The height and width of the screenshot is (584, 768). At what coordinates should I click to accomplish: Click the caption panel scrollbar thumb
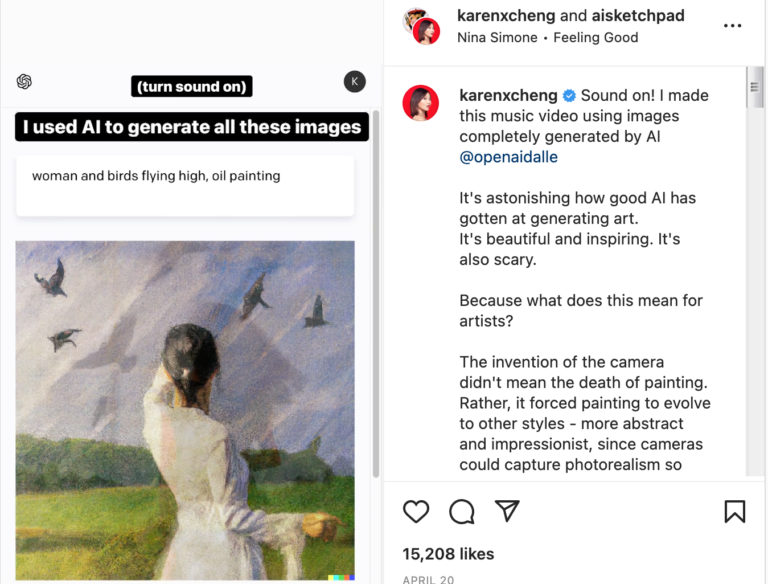tap(755, 90)
